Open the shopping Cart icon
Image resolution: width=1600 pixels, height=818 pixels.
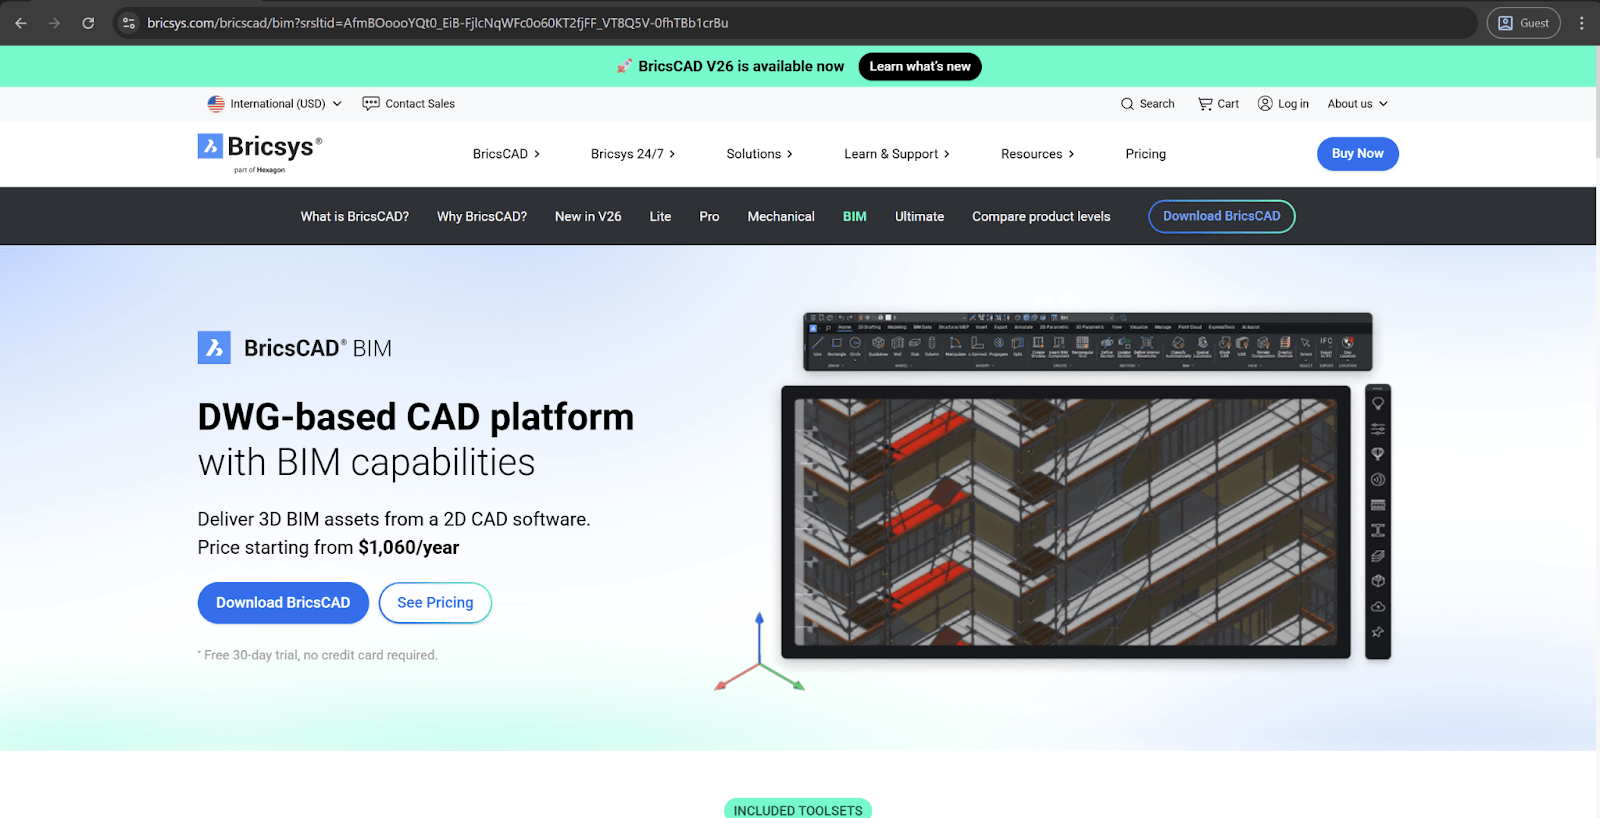click(x=1205, y=104)
